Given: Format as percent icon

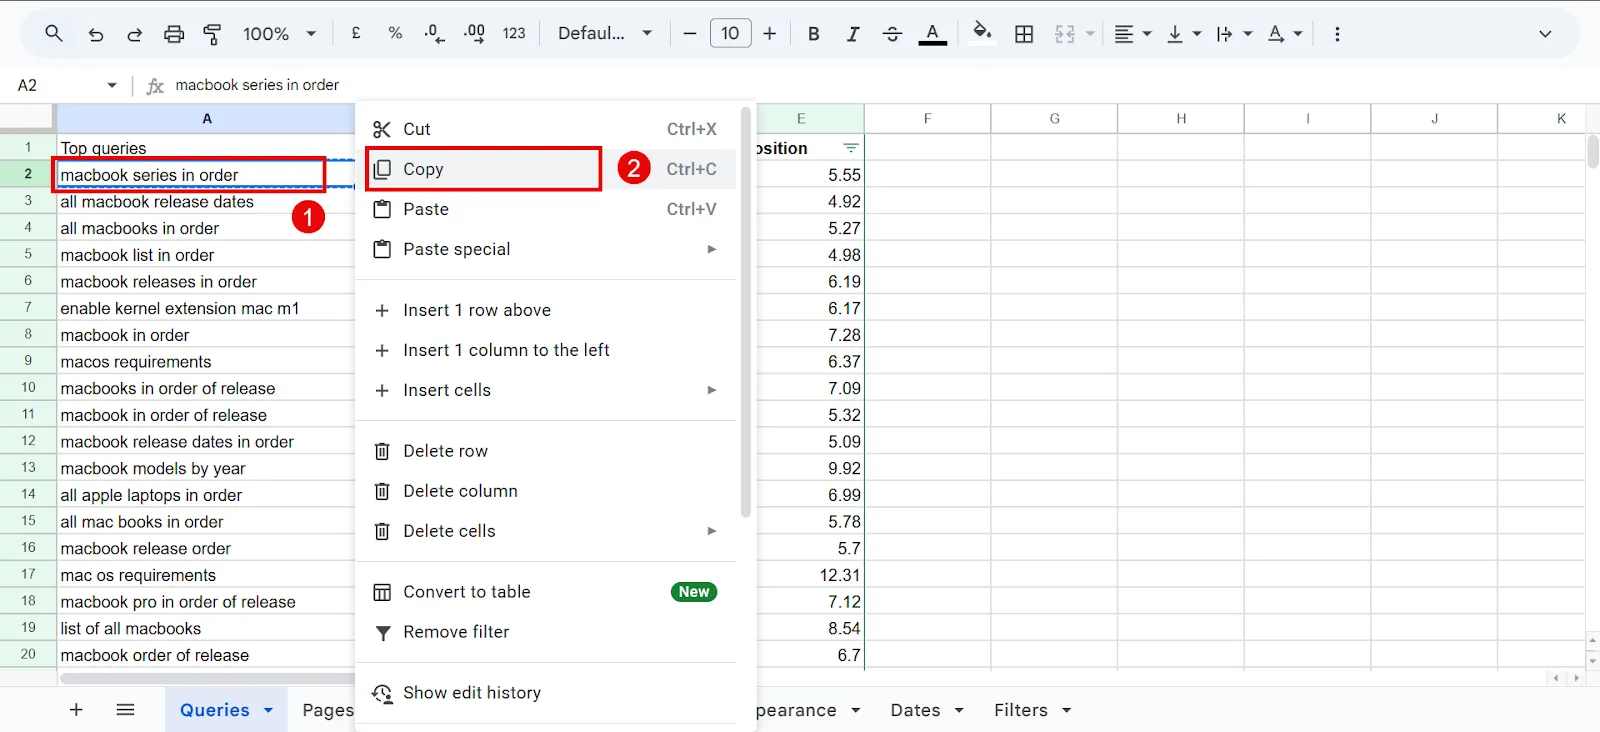Looking at the screenshot, I should pos(395,33).
